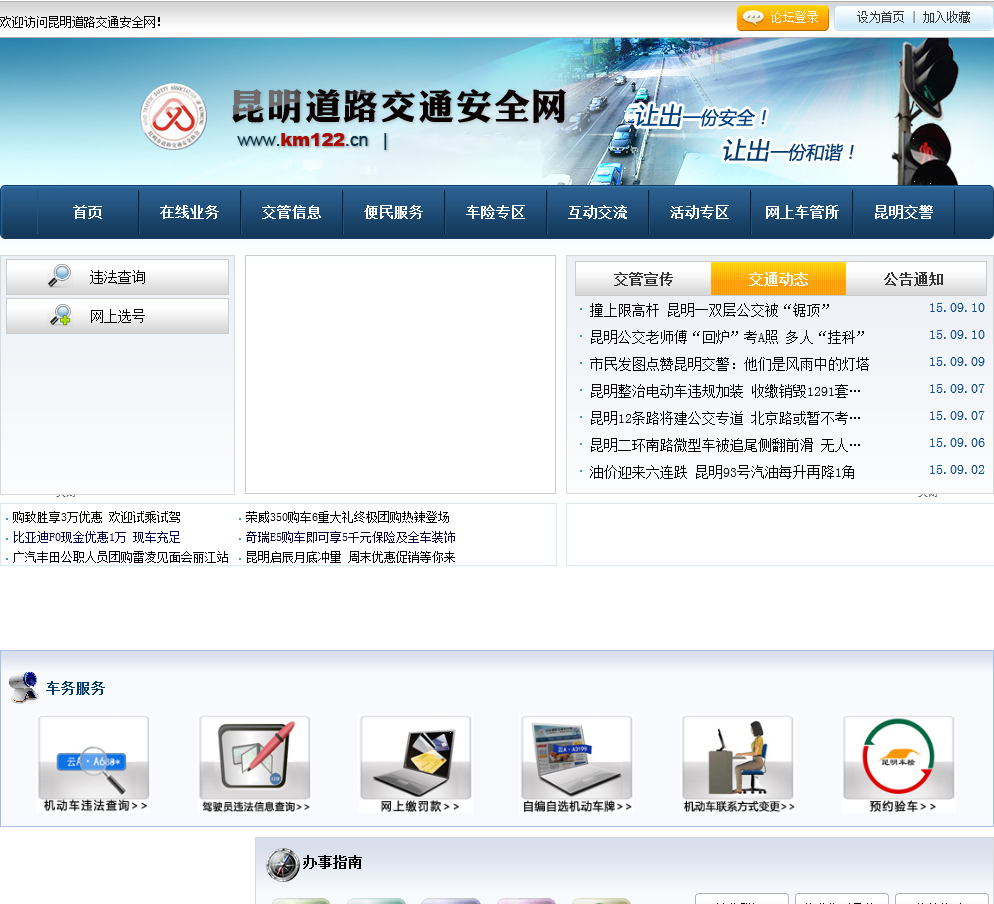Click date 15.09.09 in news list
Viewport: 994px width, 904px height.
click(x=957, y=362)
